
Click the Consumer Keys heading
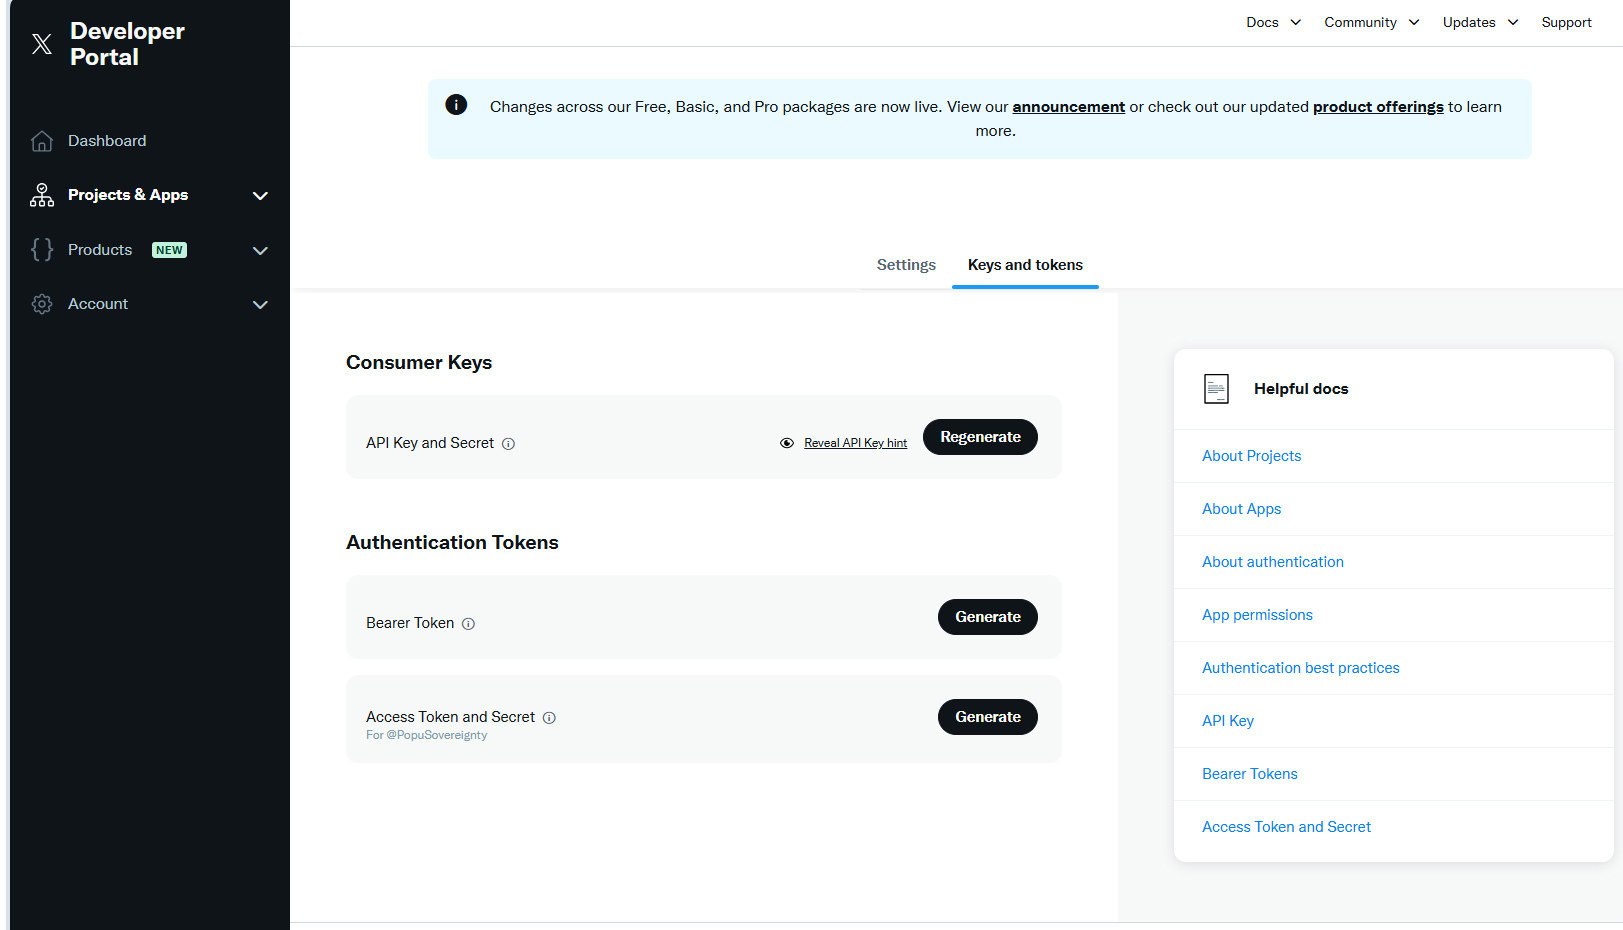(x=419, y=363)
